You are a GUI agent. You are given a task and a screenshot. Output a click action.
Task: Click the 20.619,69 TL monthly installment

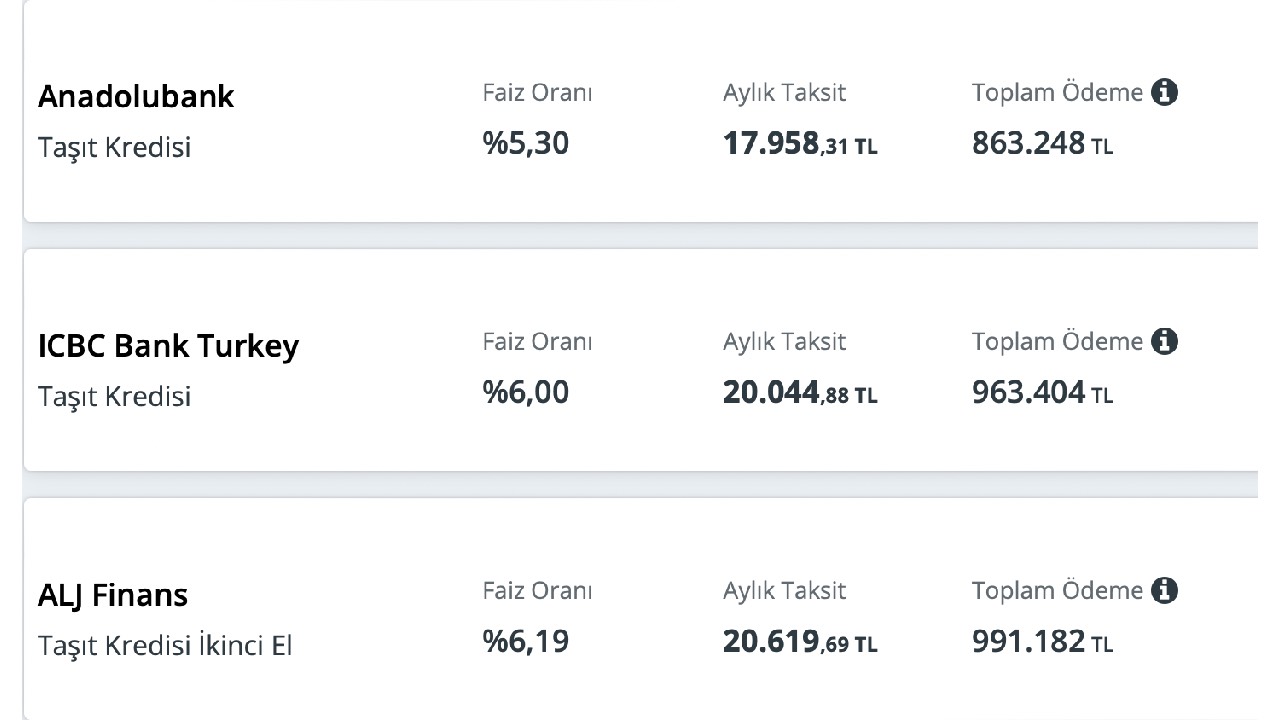pyautogui.click(x=800, y=643)
